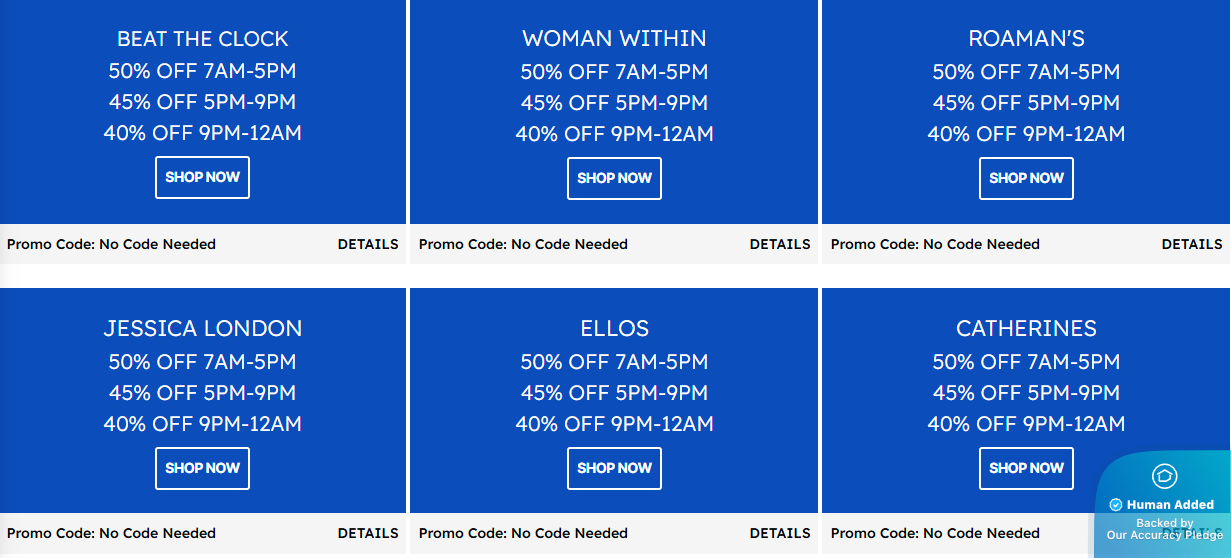Open the Roaman's heading
Screen dimensions: 1231x558
click(1026, 39)
